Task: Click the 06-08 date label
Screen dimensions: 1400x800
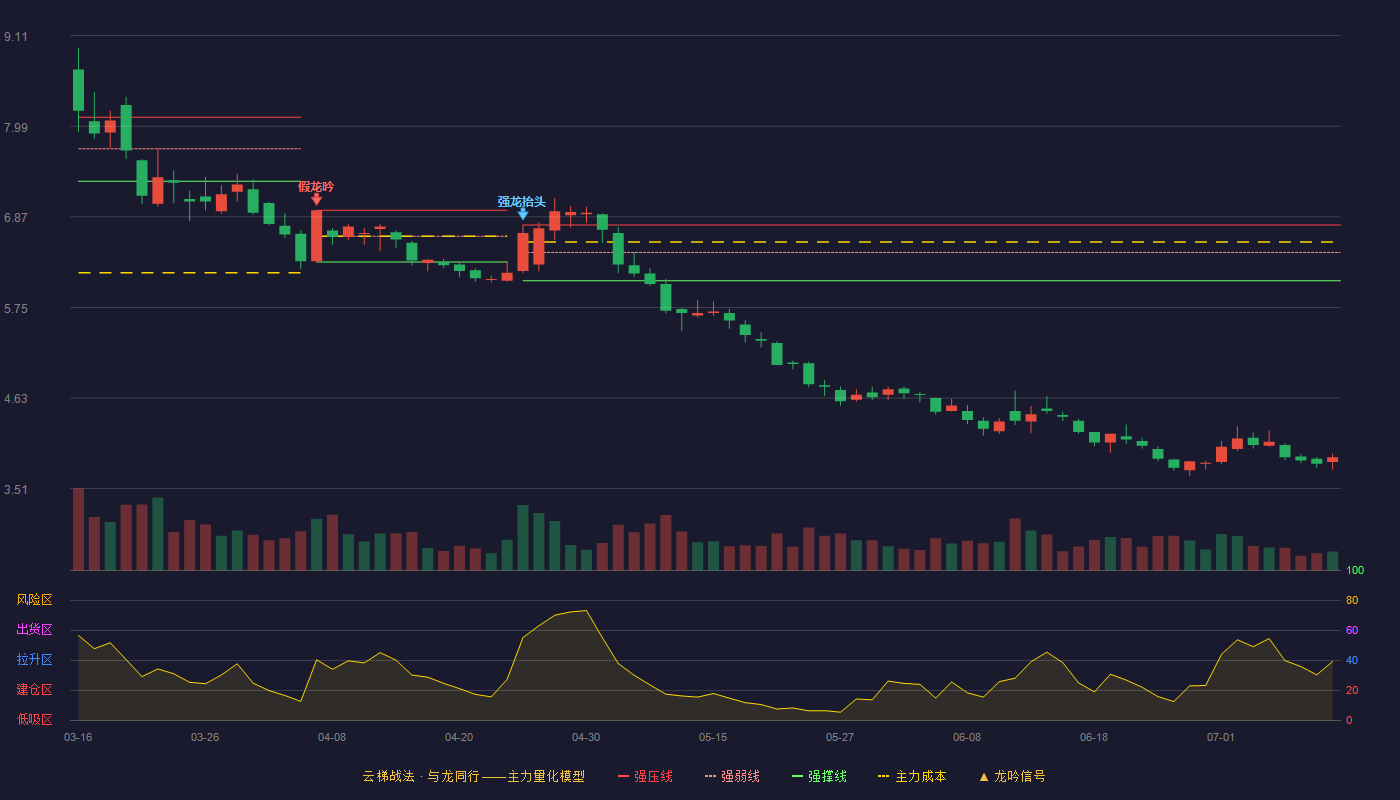Action: (x=967, y=737)
